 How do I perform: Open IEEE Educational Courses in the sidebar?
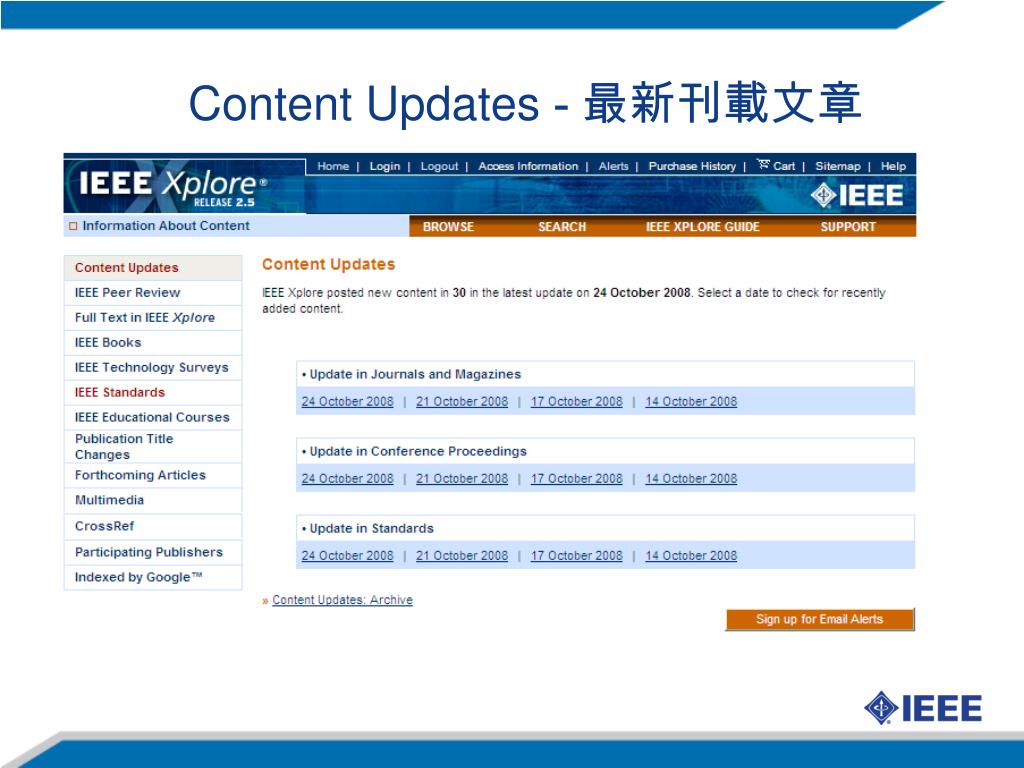[x=153, y=417]
